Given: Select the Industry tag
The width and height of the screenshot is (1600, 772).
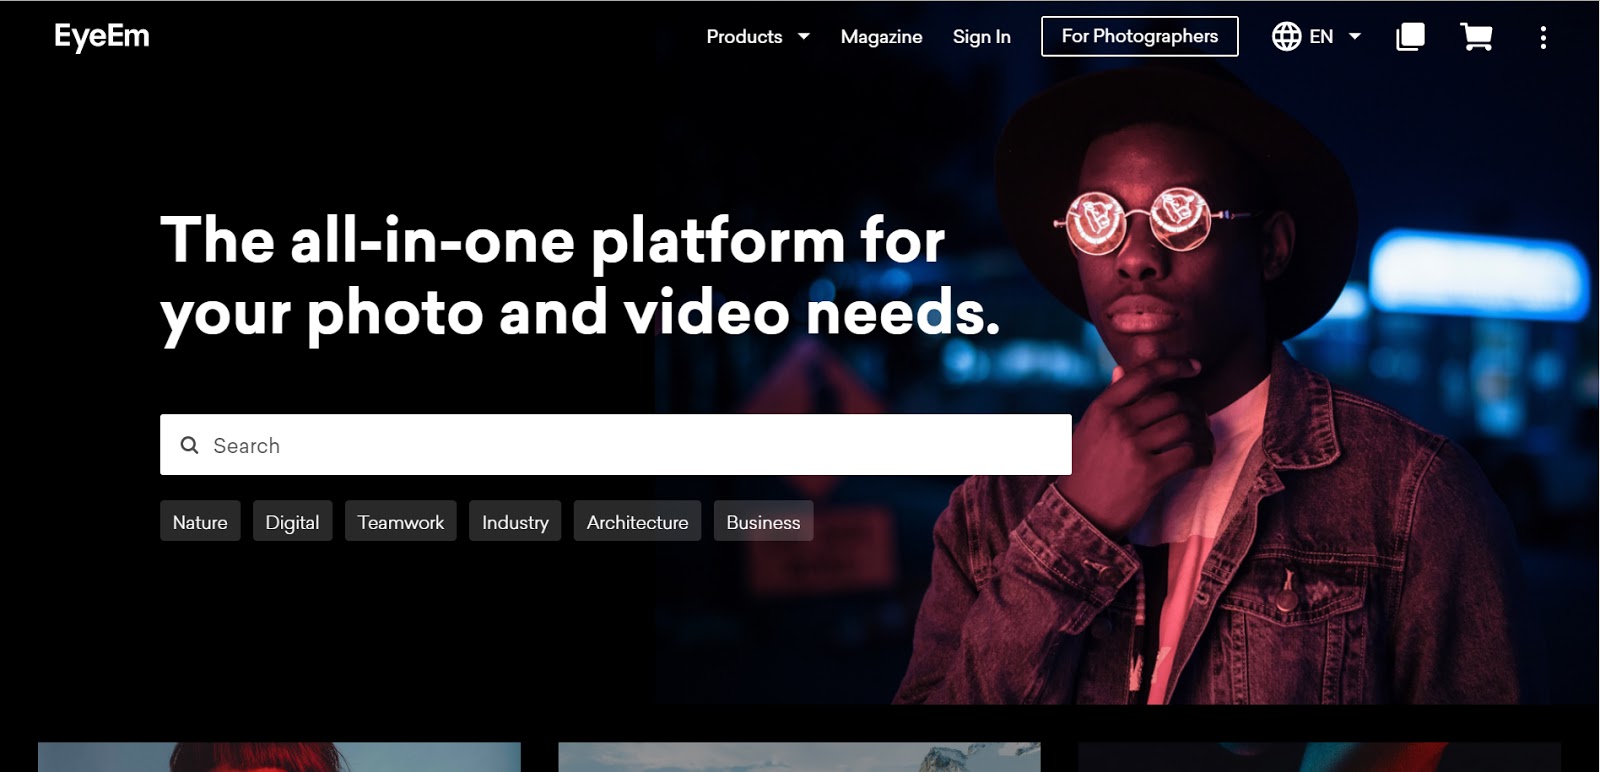Looking at the screenshot, I should (x=515, y=522).
